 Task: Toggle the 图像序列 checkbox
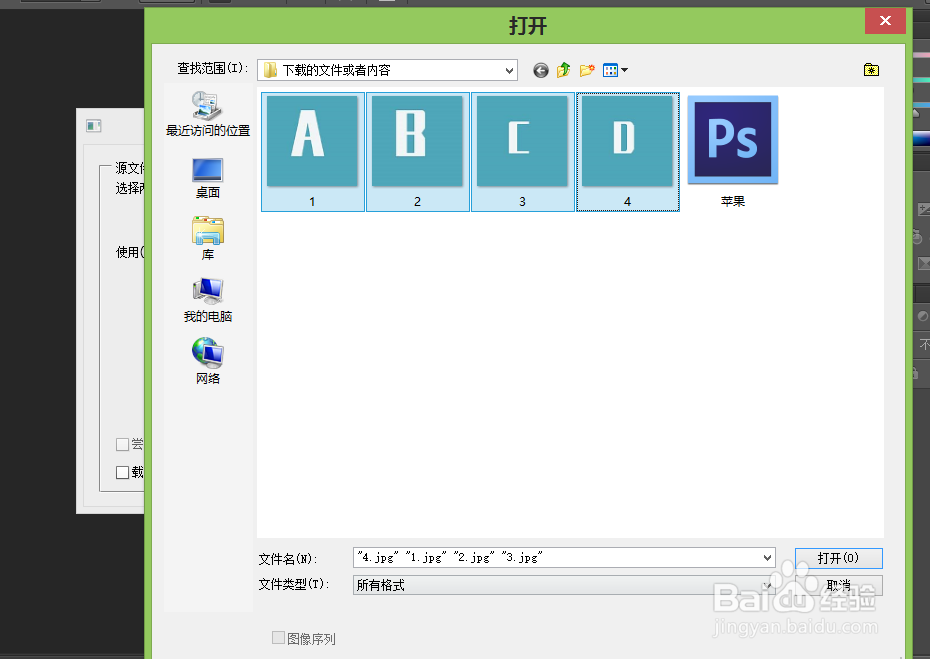[278, 638]
